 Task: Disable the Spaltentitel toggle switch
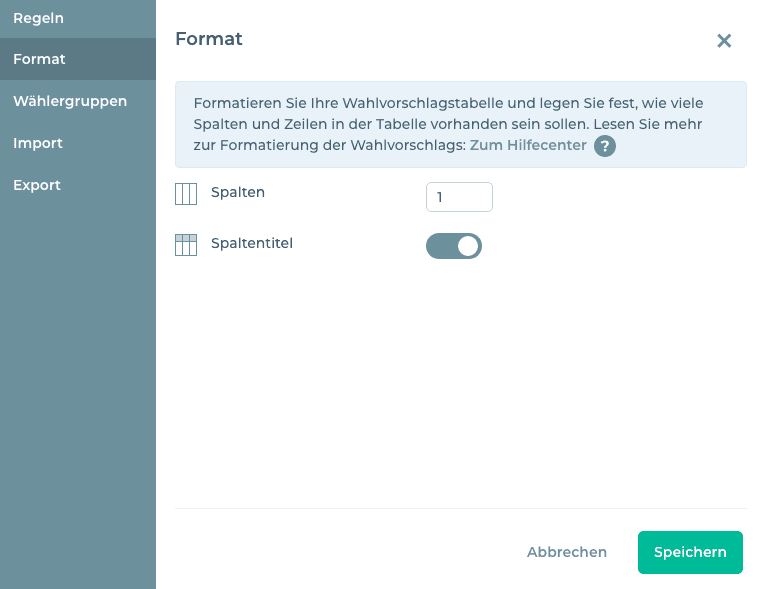pos(454,246)
